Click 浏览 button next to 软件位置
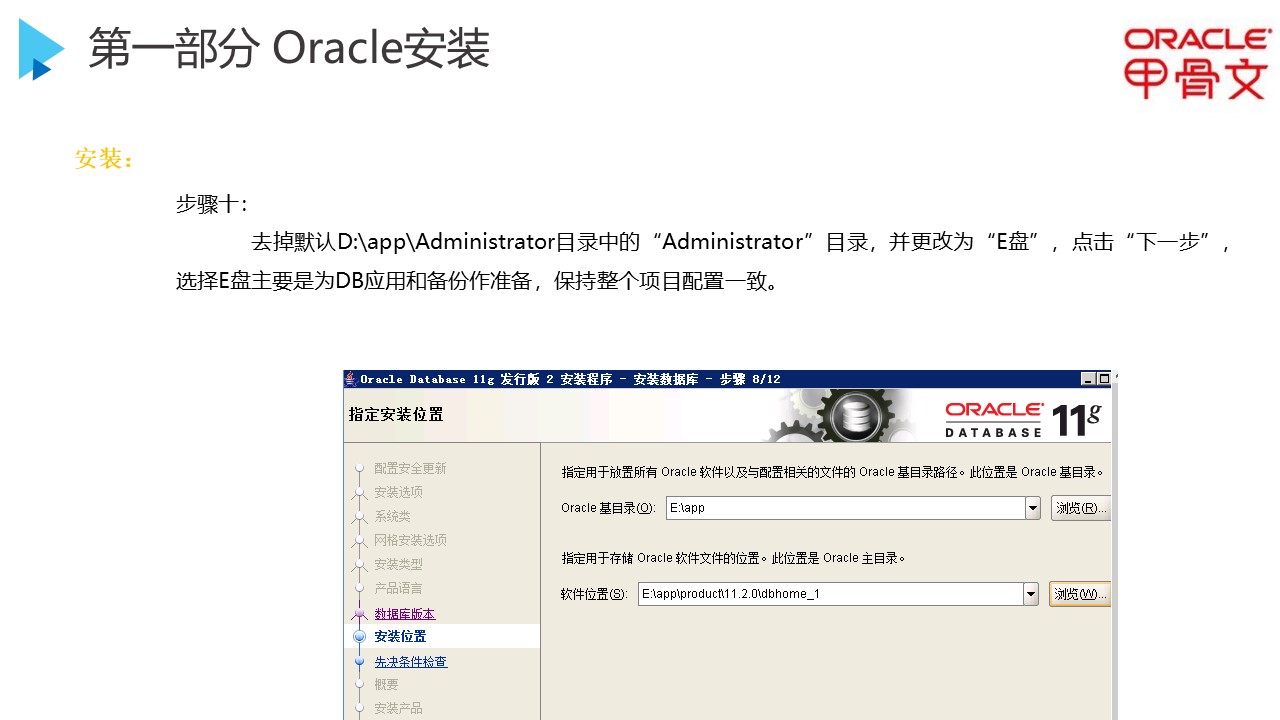Viewport: 1280px width, 720px height. 1080,594
